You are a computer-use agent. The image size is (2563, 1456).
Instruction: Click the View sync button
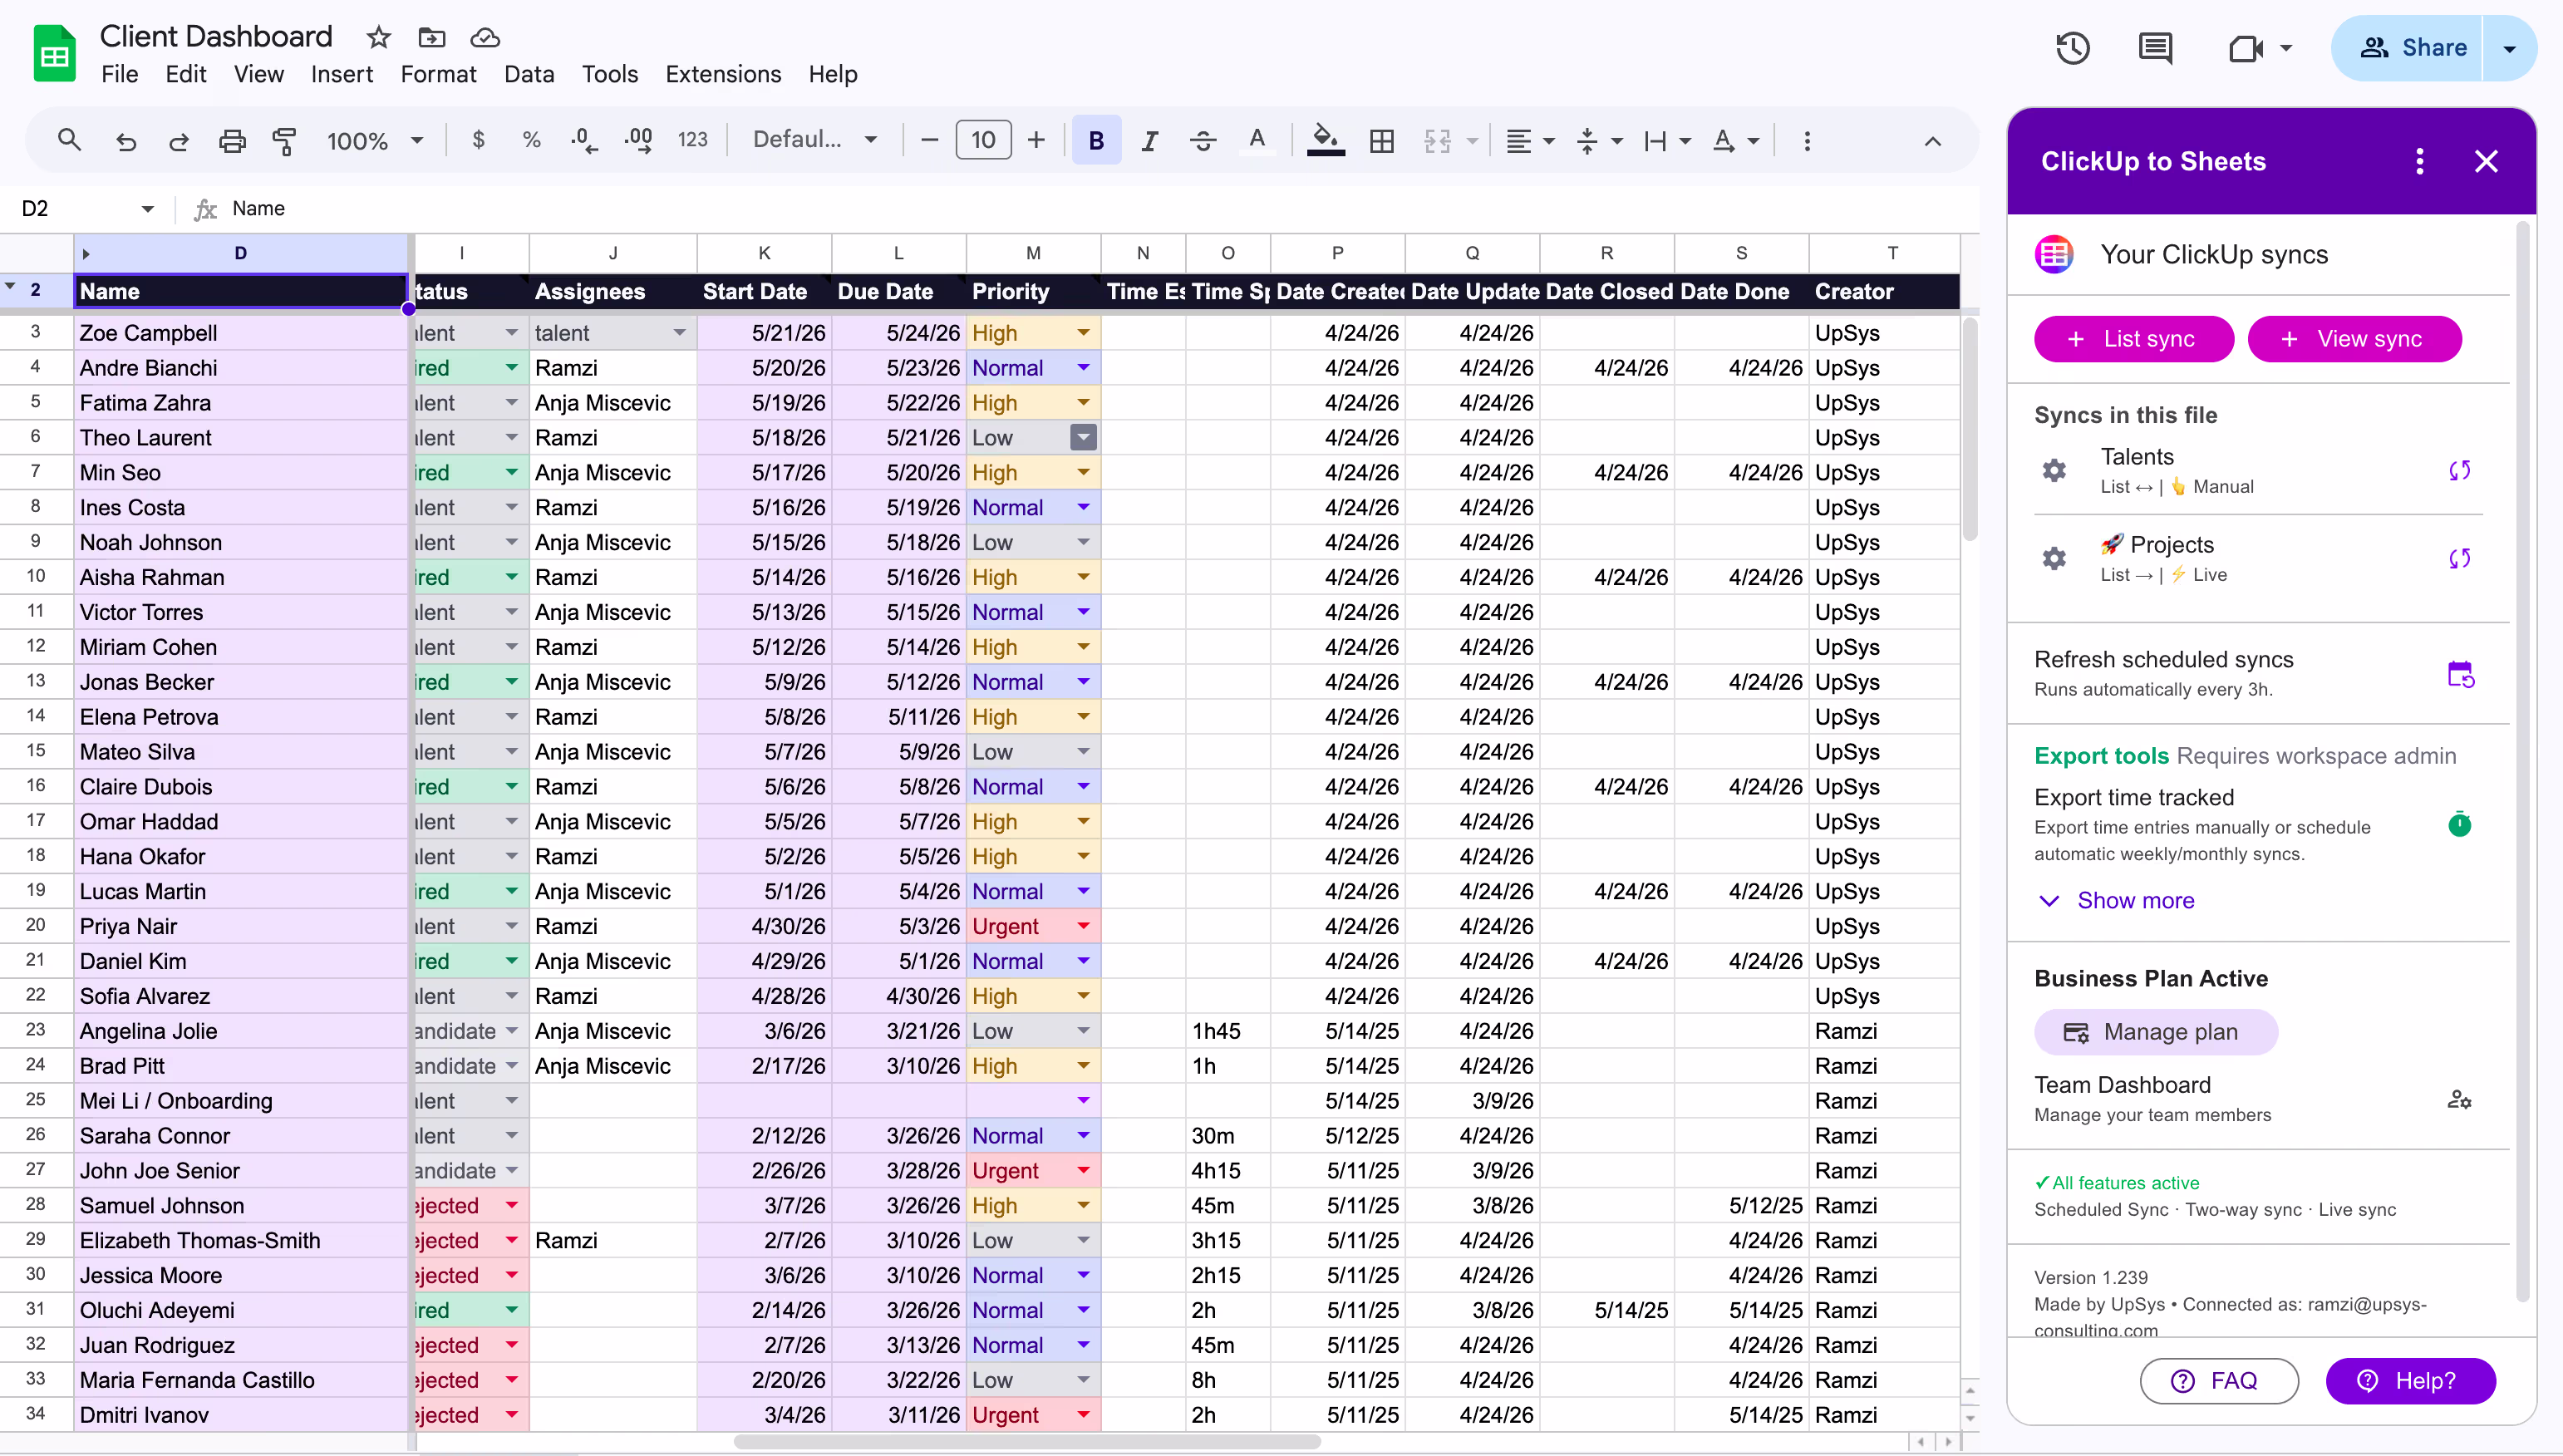click(2354, 339)
